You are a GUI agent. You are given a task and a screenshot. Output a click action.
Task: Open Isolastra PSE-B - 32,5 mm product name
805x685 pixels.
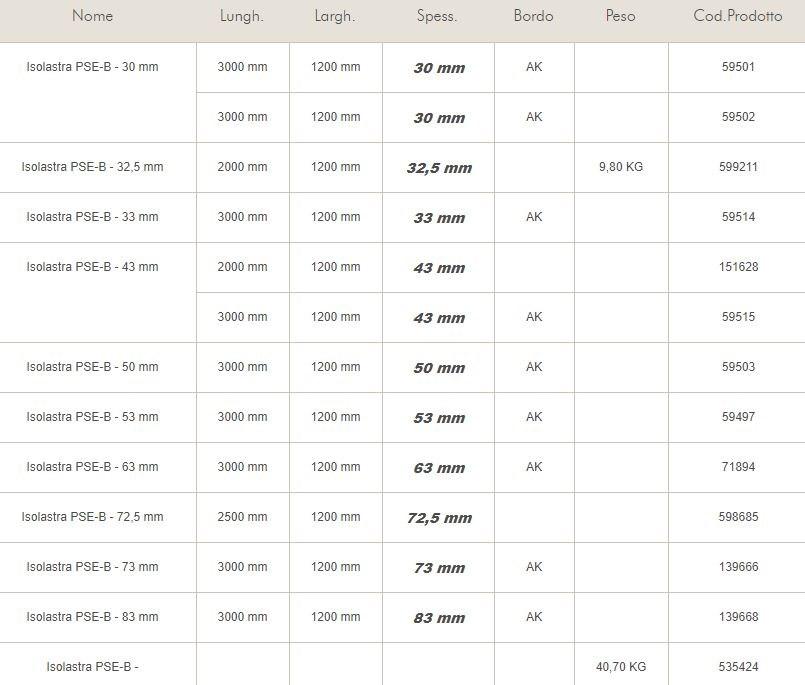92,167
